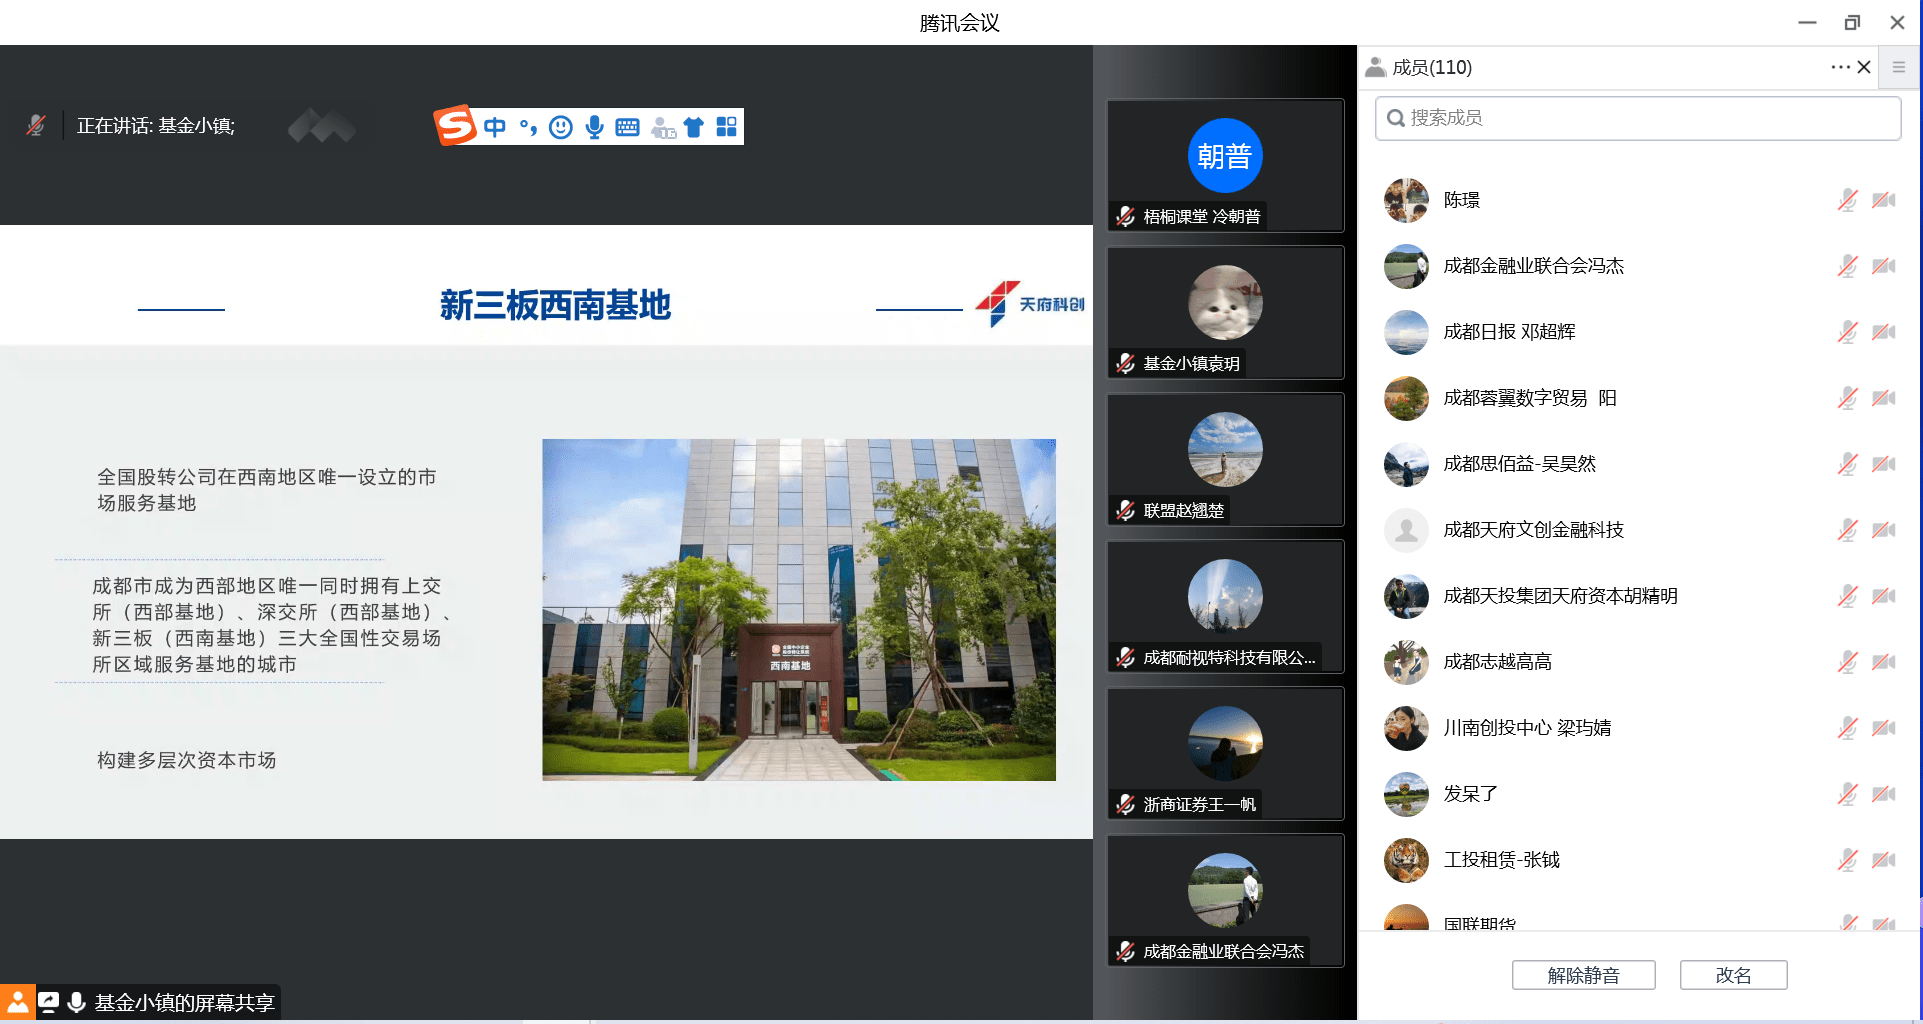Click muted mic icon on 浙商证券王一帆 tile
This screenshot has height=1024, width=1923.
click(x=1126, y=804)
